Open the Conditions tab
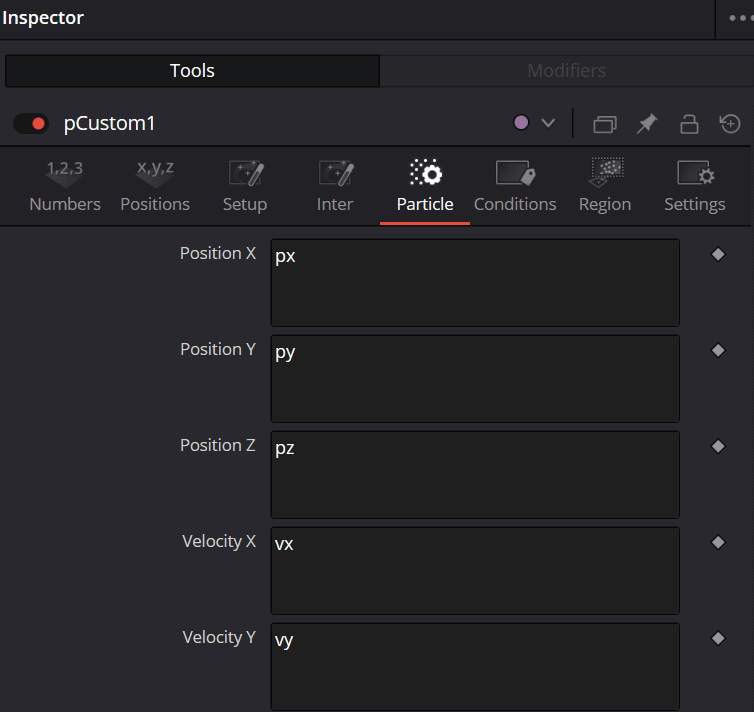This screenshot has height=712, width=754. point(515,186)
